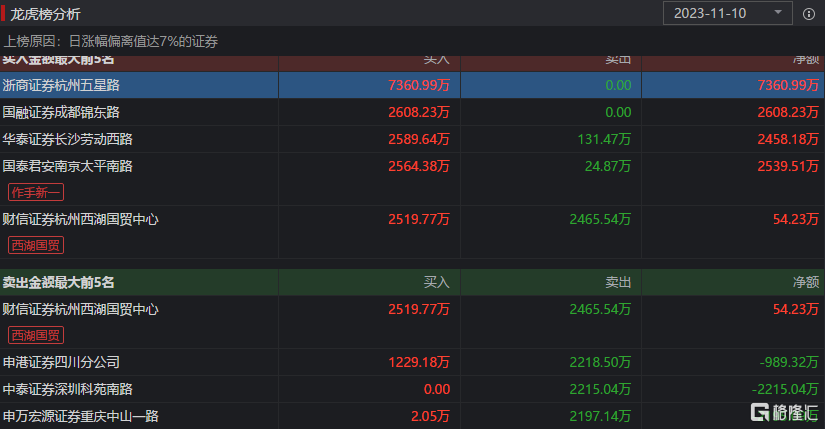The height and width of the screenshot is (429, 825).
Task: Click the 2.05万 buy amount
Action: [x=430, y=416]
